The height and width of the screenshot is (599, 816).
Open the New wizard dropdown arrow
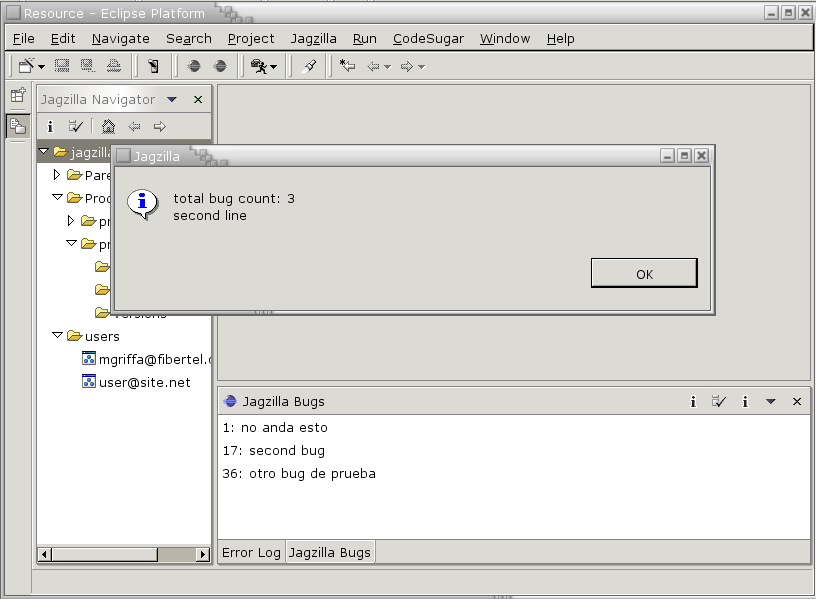[42, 67]
